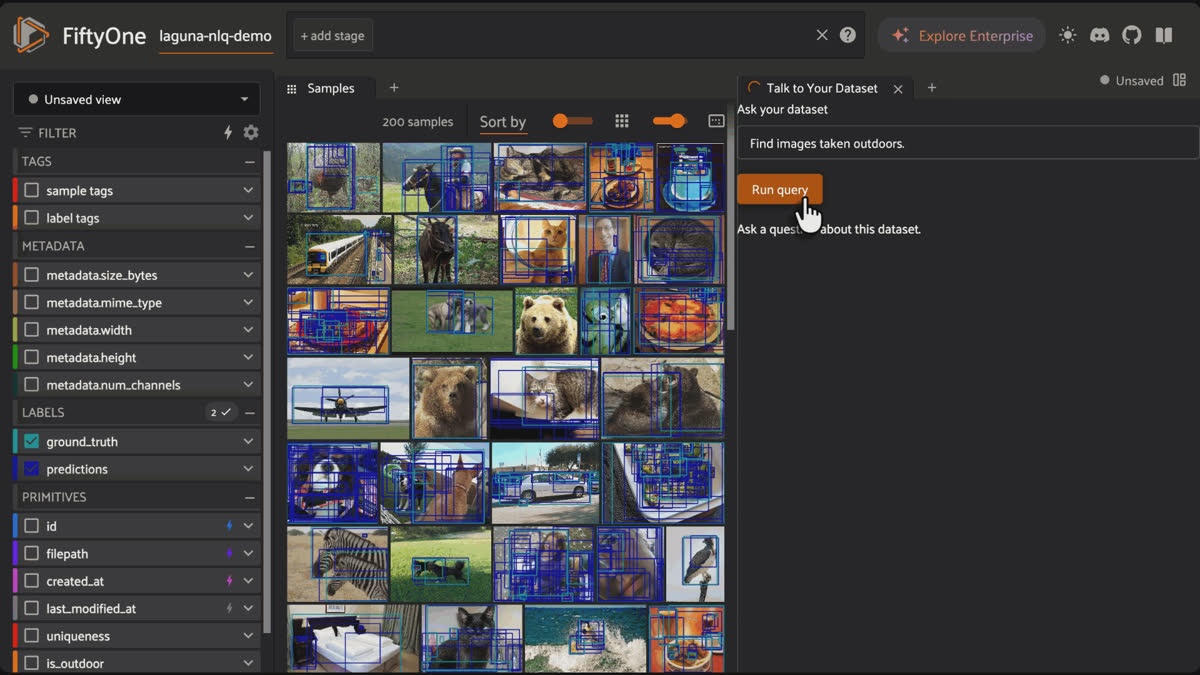Image resolution: width=1200 pixels, height=675 pixels.
Task: Expand the metadata.height filter
Action: [x=248, y=357]
